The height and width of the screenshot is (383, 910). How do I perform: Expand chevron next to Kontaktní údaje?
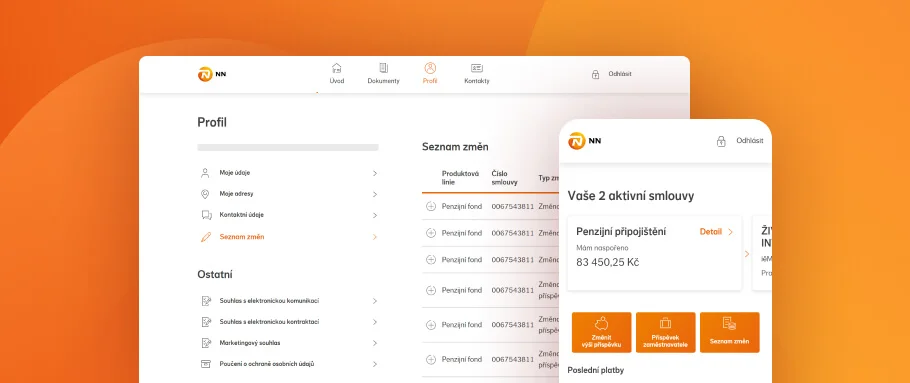(375, 215)
